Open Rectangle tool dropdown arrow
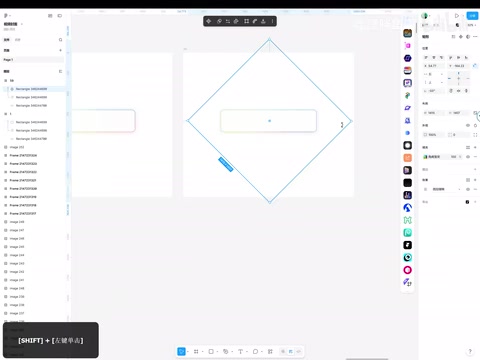Image resolution: width=480 pixels, height=360 pixels. (217, 352)
